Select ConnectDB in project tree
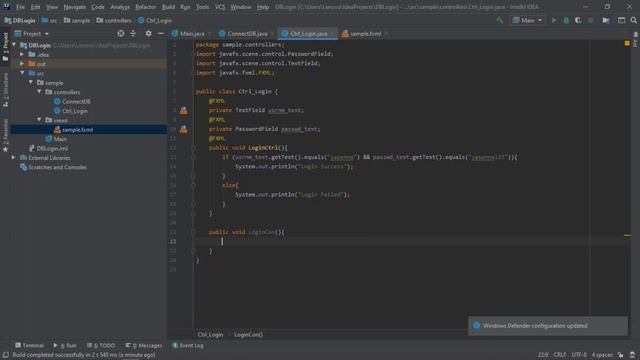Image resolution: width=640 pixels, height=360 pixels. coord(76,101)
